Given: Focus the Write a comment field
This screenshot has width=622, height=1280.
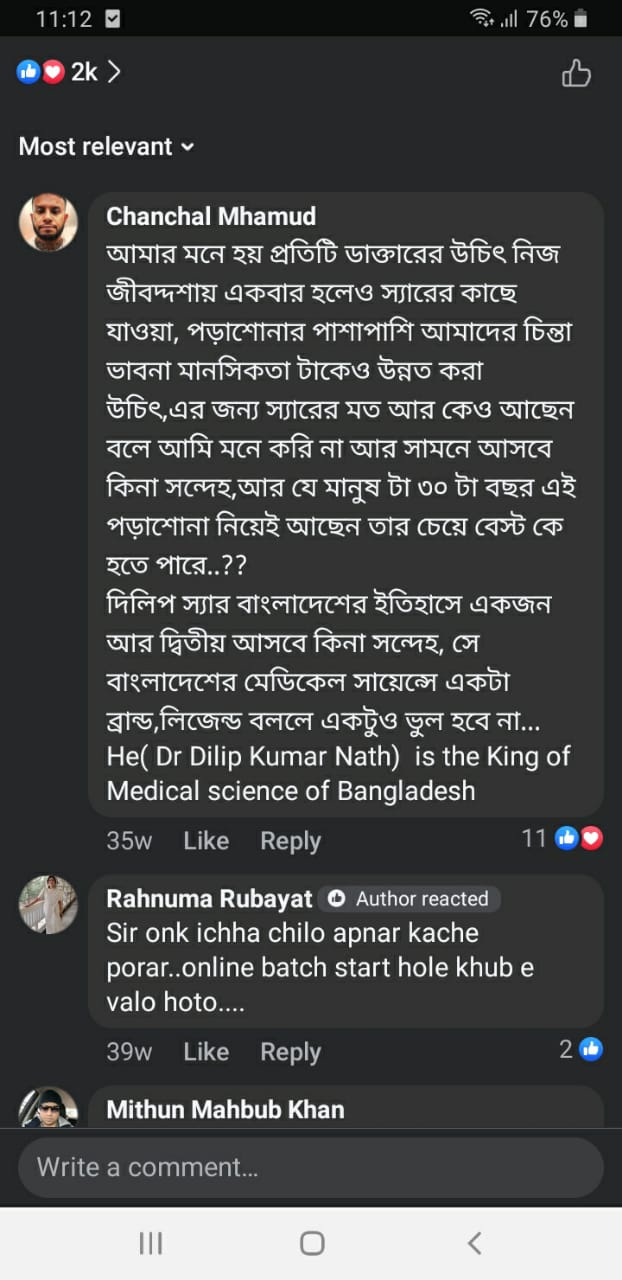Looking at the screenshot, I should click(x=310, y=1167).
